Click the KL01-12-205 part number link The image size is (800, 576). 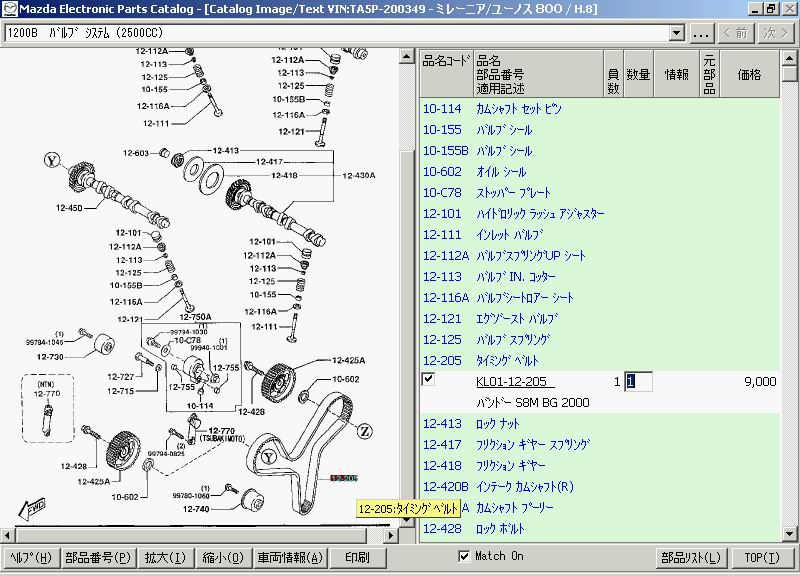coord(514,382)
